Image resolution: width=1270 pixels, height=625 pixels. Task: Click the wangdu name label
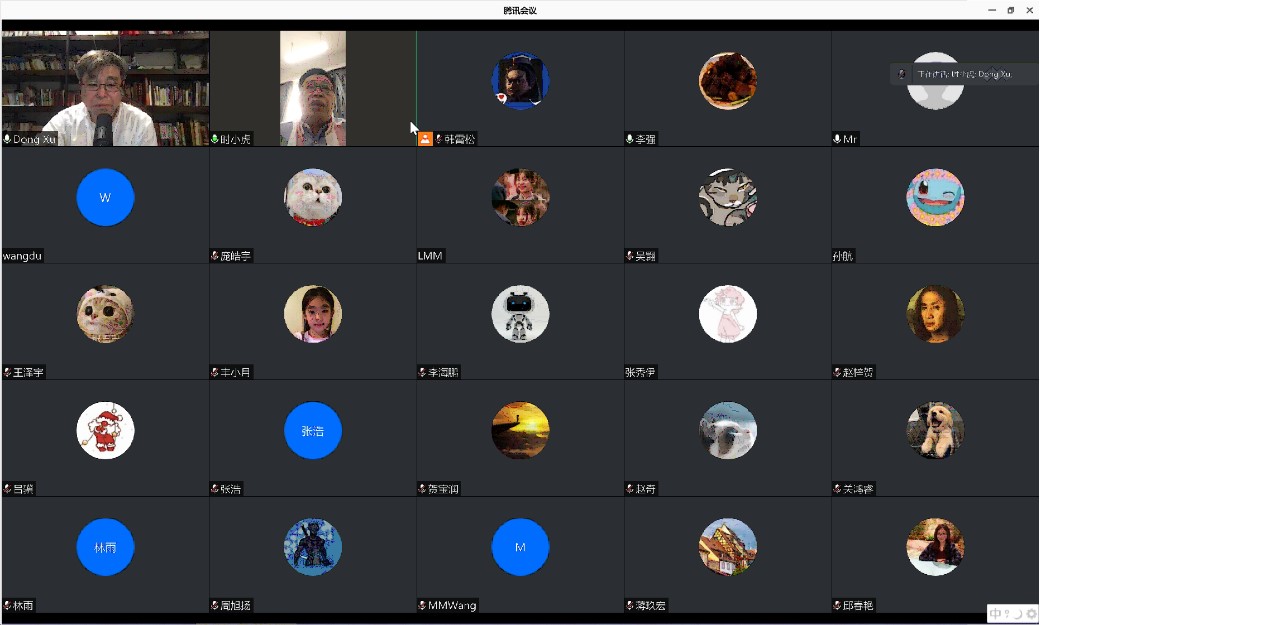[22, 256]
